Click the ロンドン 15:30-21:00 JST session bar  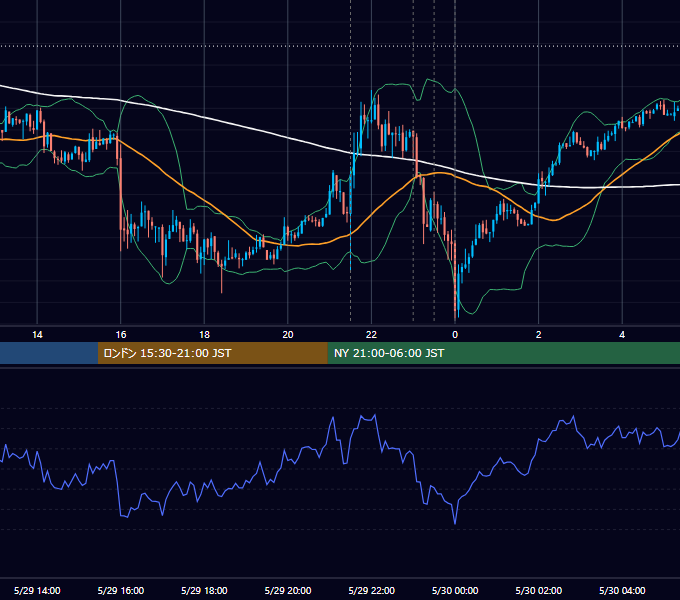(x=212, y=353)
